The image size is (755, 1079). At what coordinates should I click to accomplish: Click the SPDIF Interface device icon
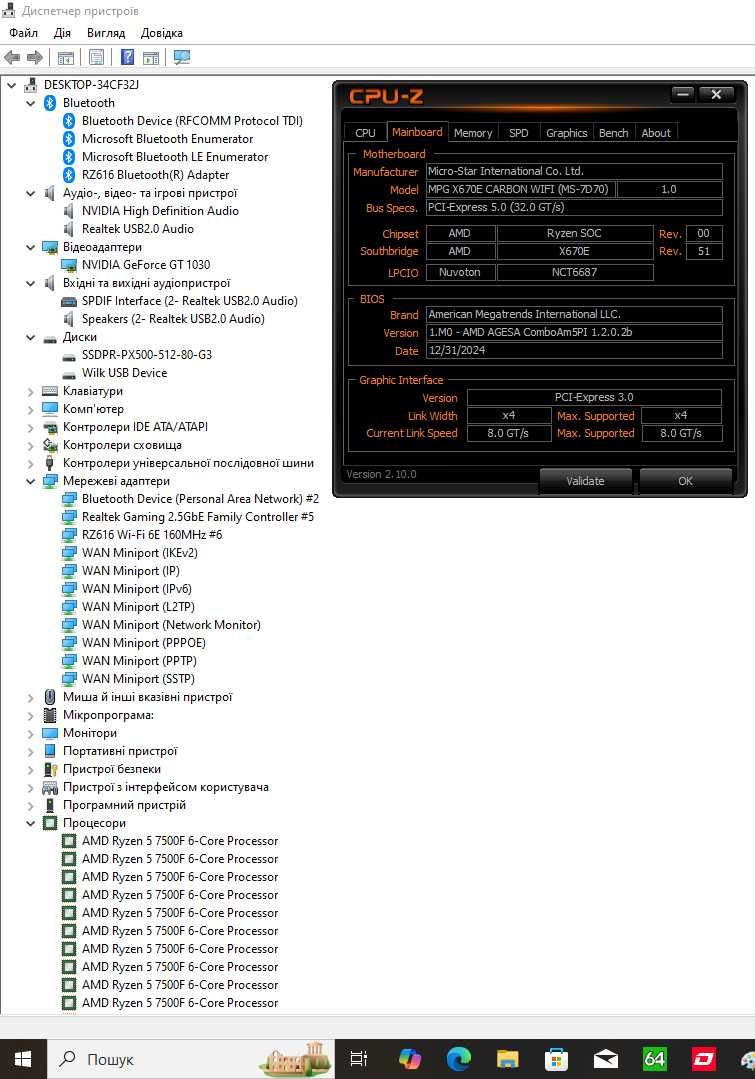(x=69, y=301)
